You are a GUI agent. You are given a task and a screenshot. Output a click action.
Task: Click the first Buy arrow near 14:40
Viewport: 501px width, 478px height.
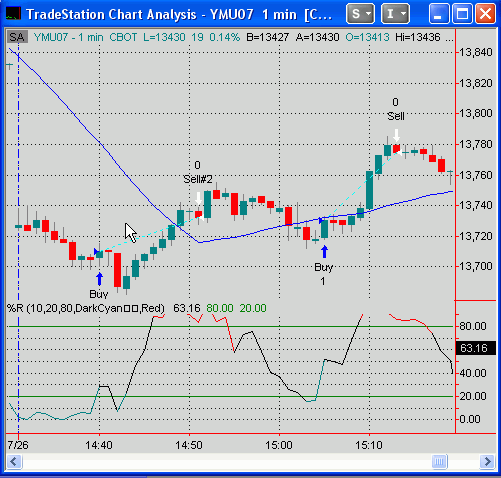(99, 279)
